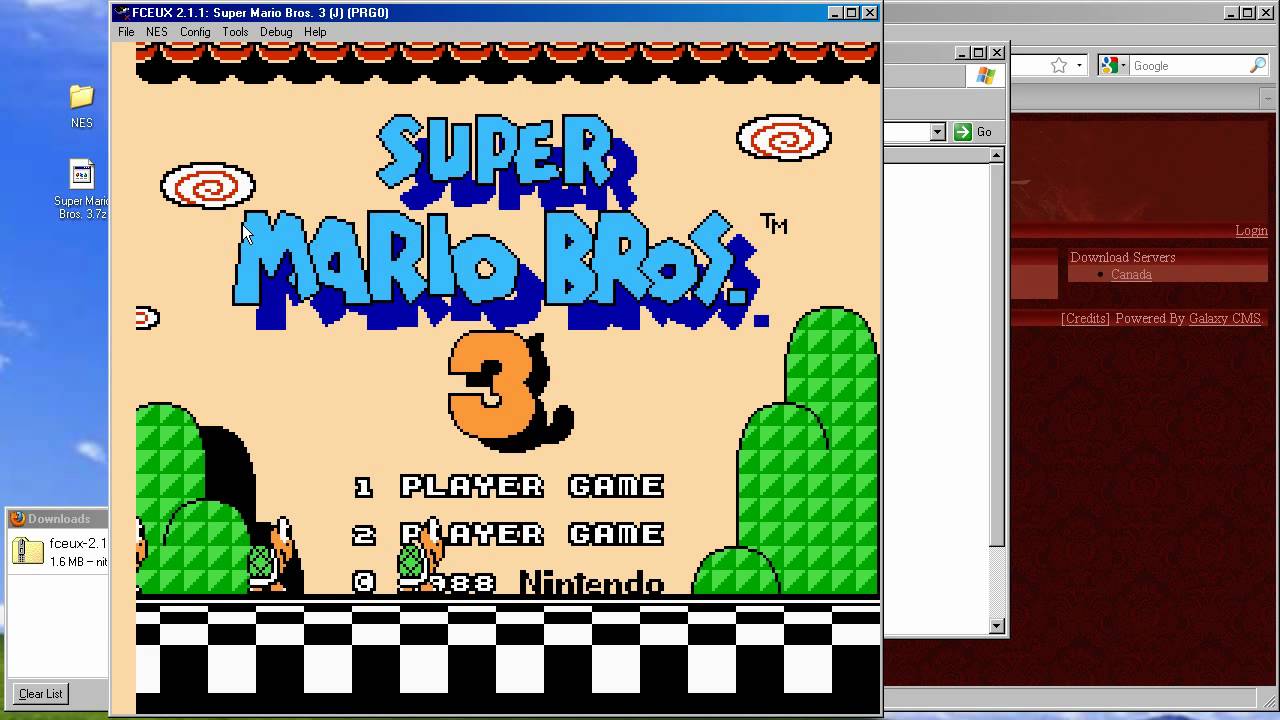Click the scroll down arrow in explorer window
The width and height of the screenshot is (1280, 720).
point(996,626)
